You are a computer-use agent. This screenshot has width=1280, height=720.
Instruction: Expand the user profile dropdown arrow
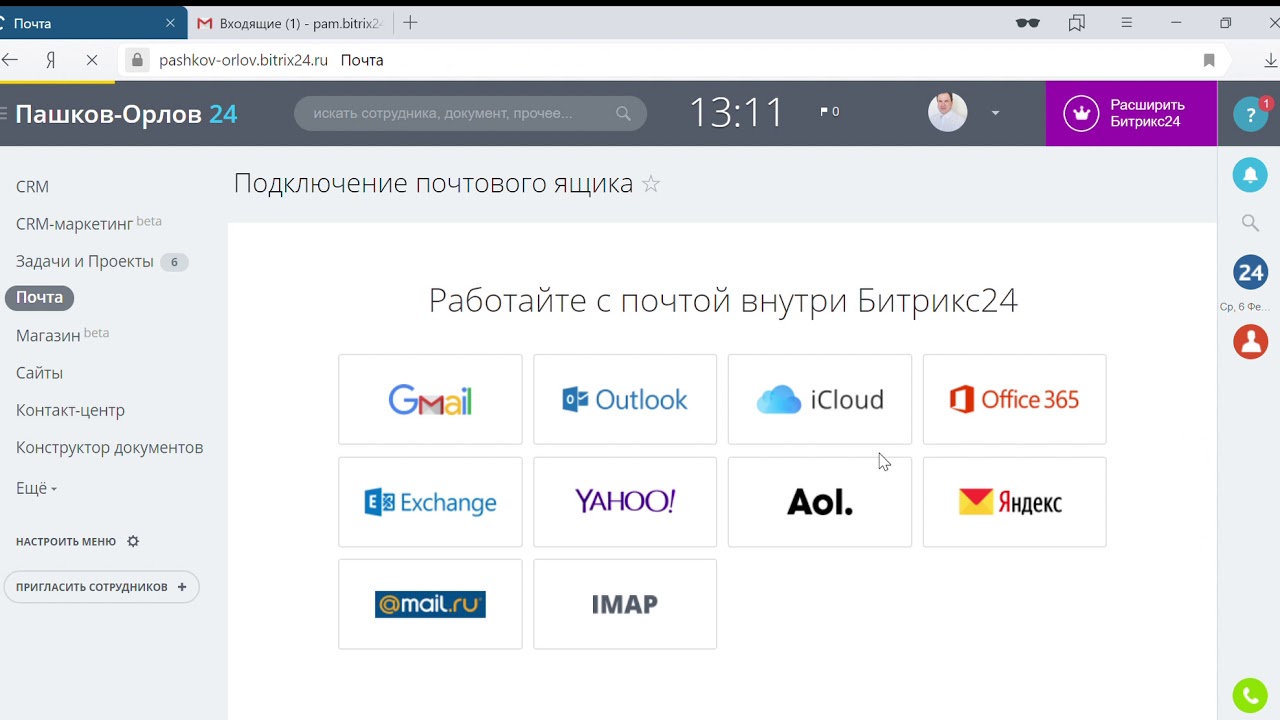point(995,113)
